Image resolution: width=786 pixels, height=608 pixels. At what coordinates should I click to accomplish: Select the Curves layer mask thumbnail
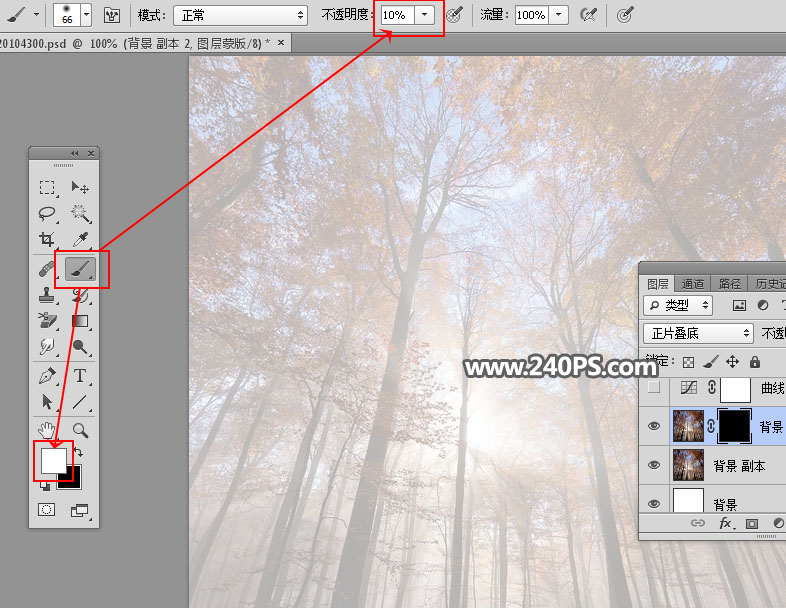[735, 389]
